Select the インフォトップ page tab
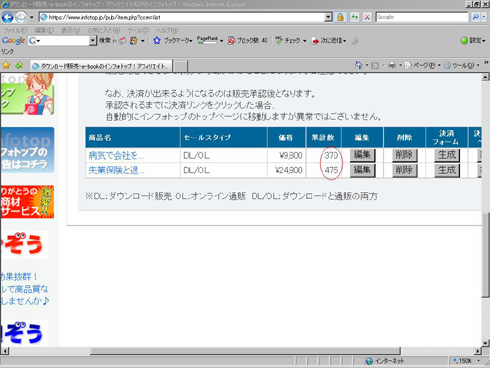This screenshot has height=368, width=490. click(x=101, y=66)
